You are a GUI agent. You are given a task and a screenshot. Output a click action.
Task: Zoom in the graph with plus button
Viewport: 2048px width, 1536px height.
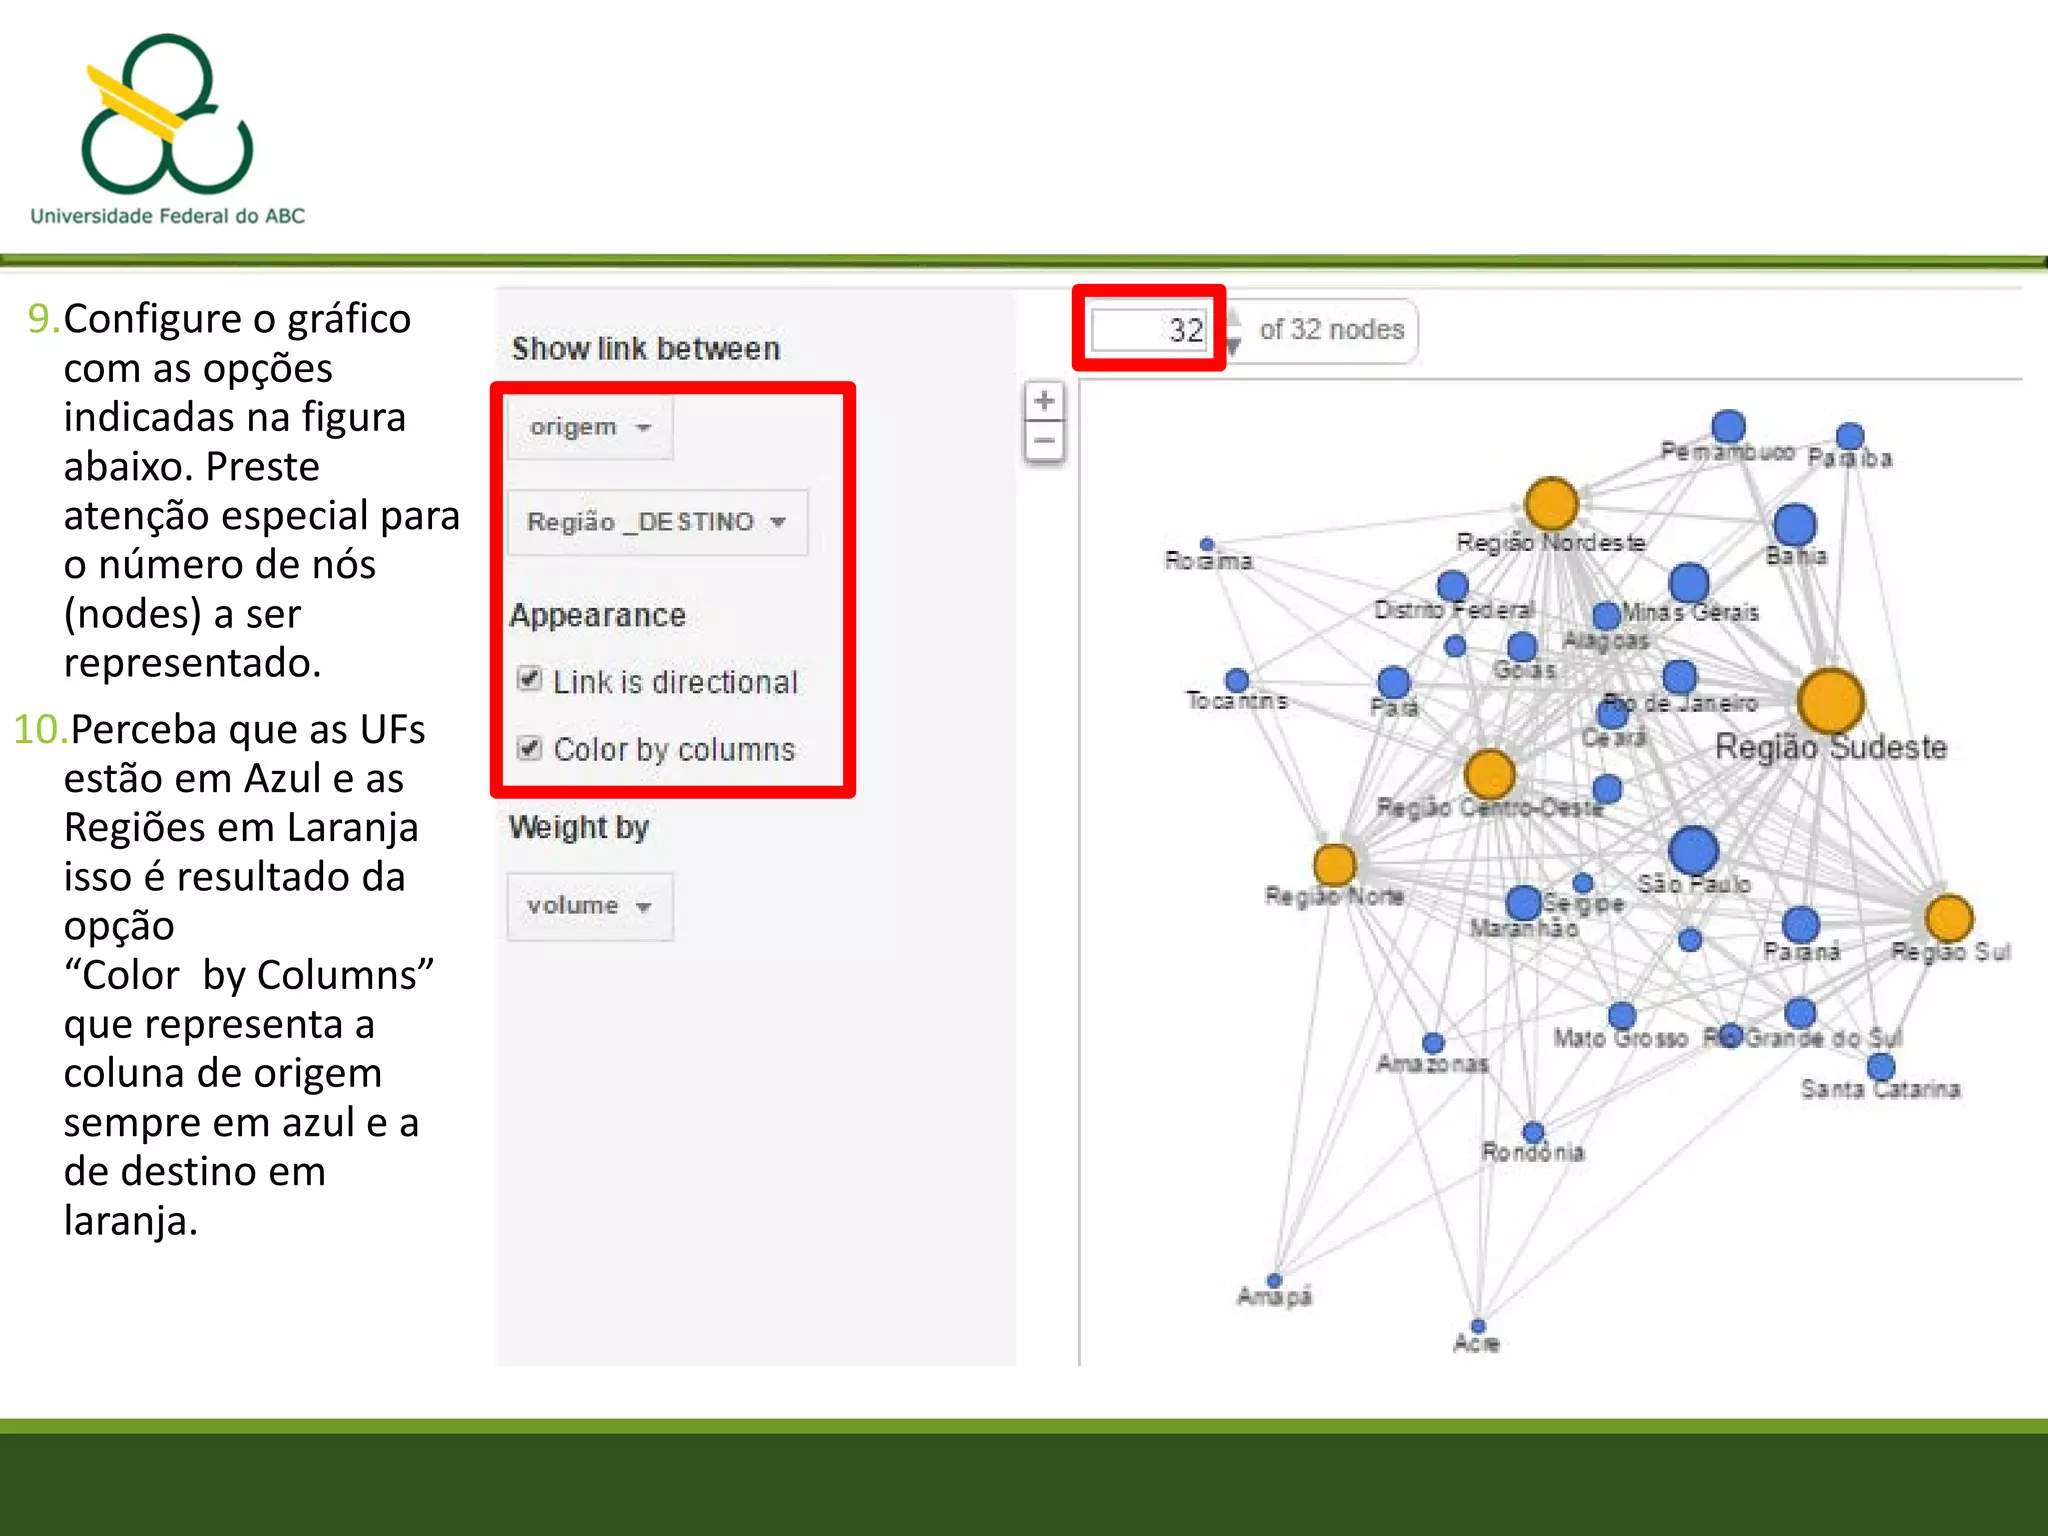click(1044, 401)
